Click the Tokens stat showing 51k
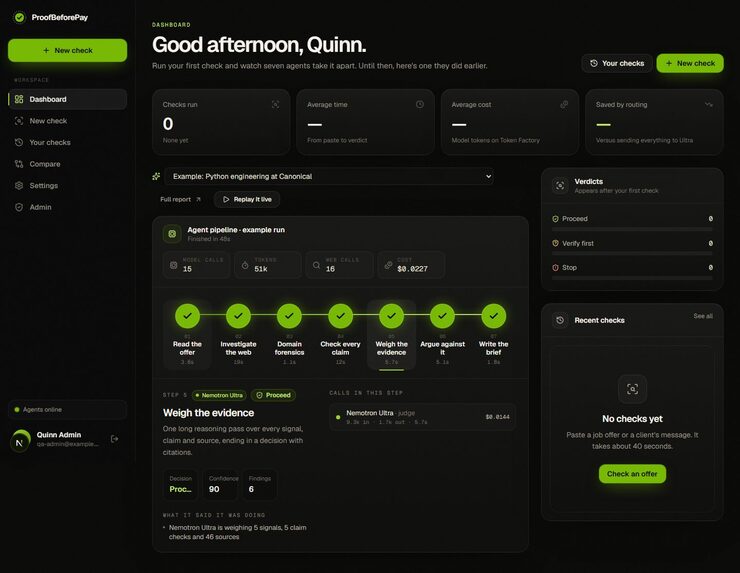Viewport: 740px width, 573px height. click(268, 265)
